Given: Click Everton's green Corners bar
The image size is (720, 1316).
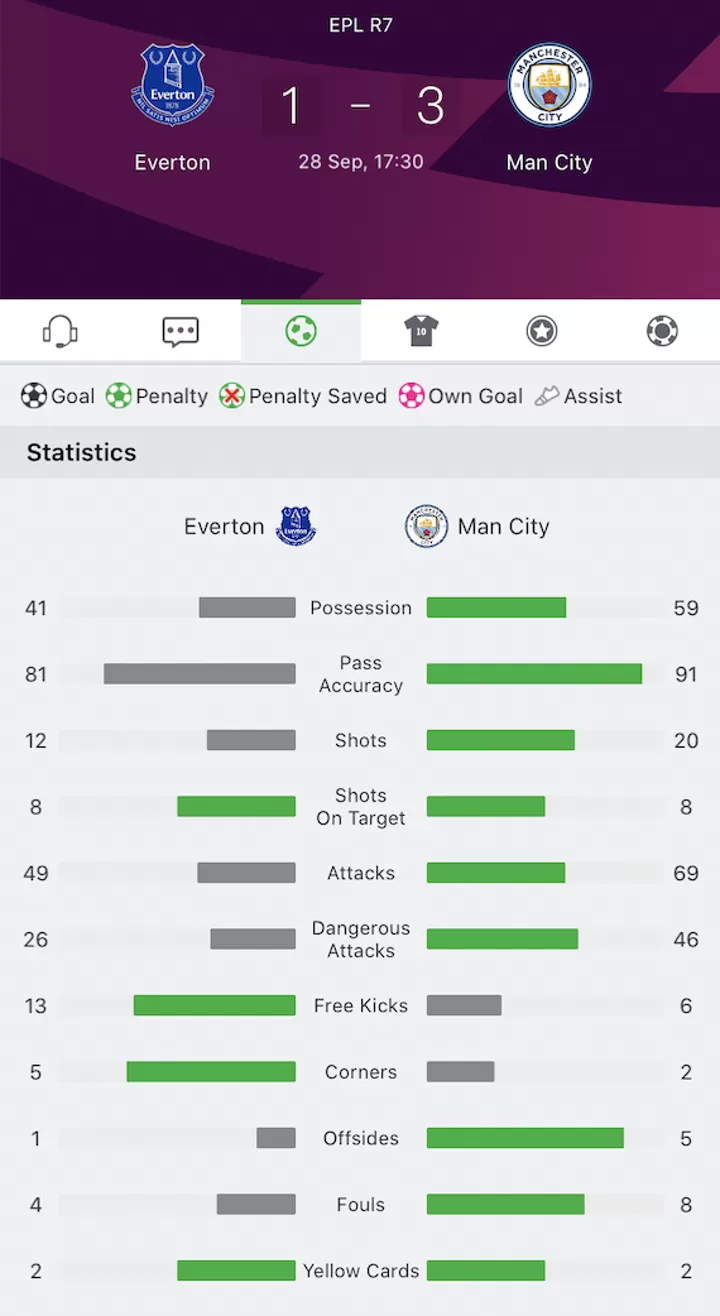Looking at the screenshot, I should (x=211, y=1072).
